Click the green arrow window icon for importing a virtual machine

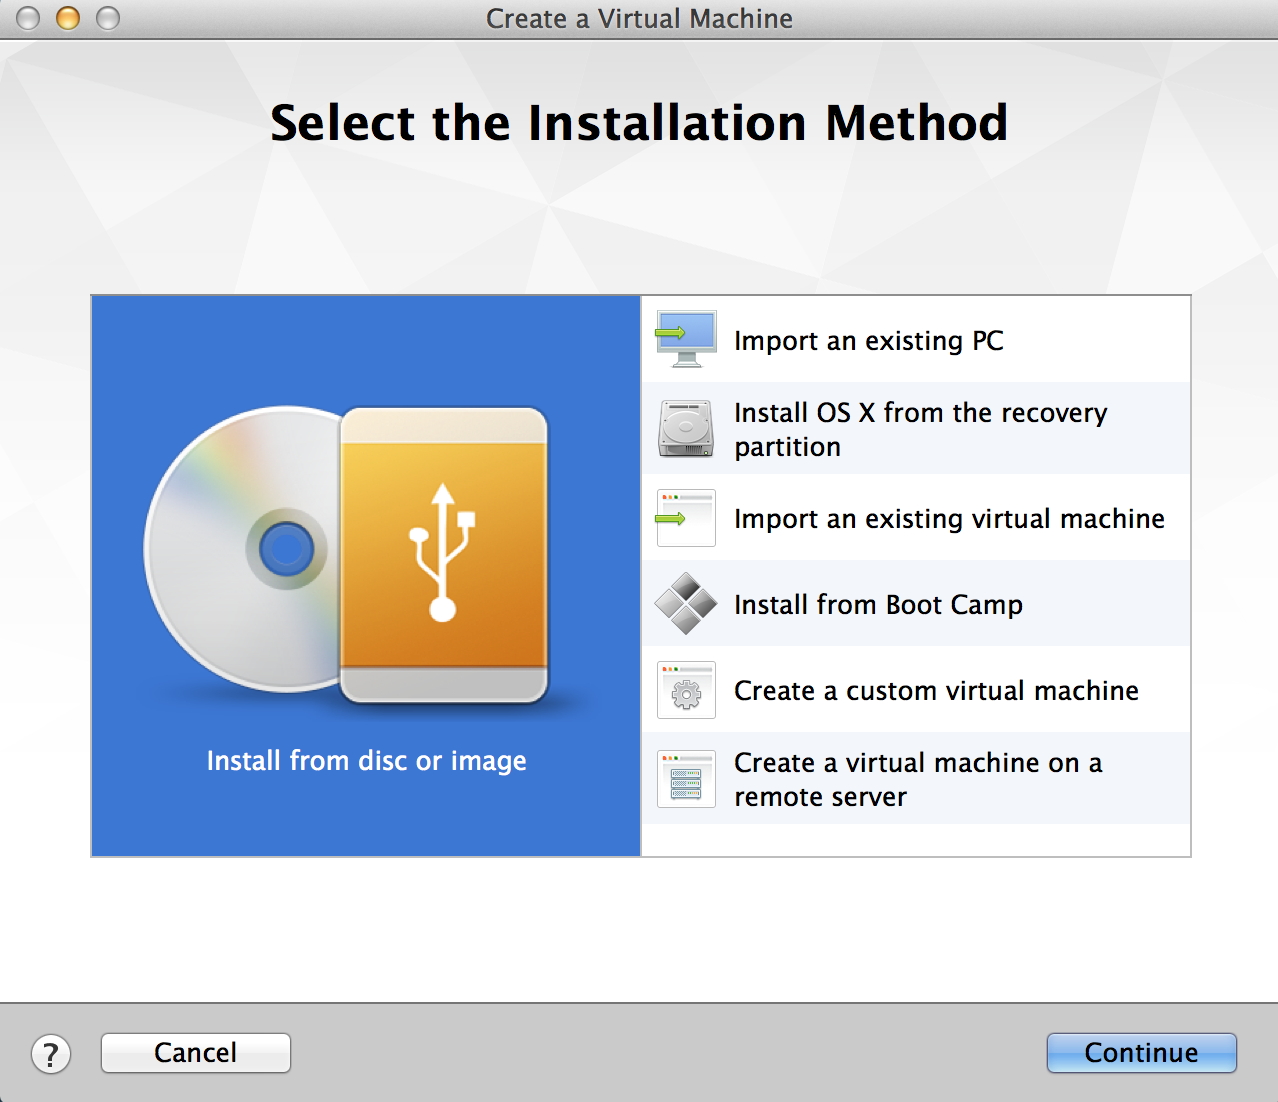(x=685, y=518)
